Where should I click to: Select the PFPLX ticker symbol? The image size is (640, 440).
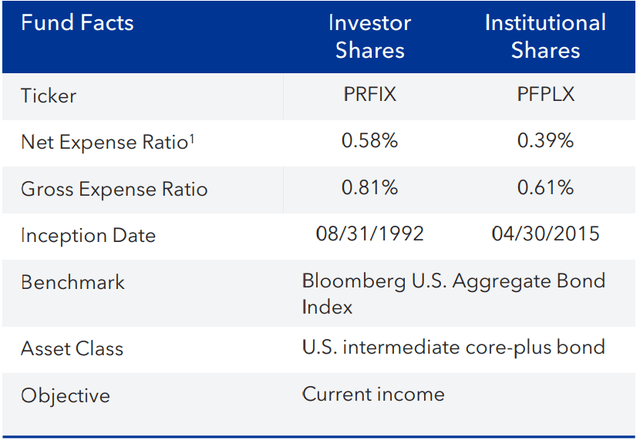pos(545,95)
